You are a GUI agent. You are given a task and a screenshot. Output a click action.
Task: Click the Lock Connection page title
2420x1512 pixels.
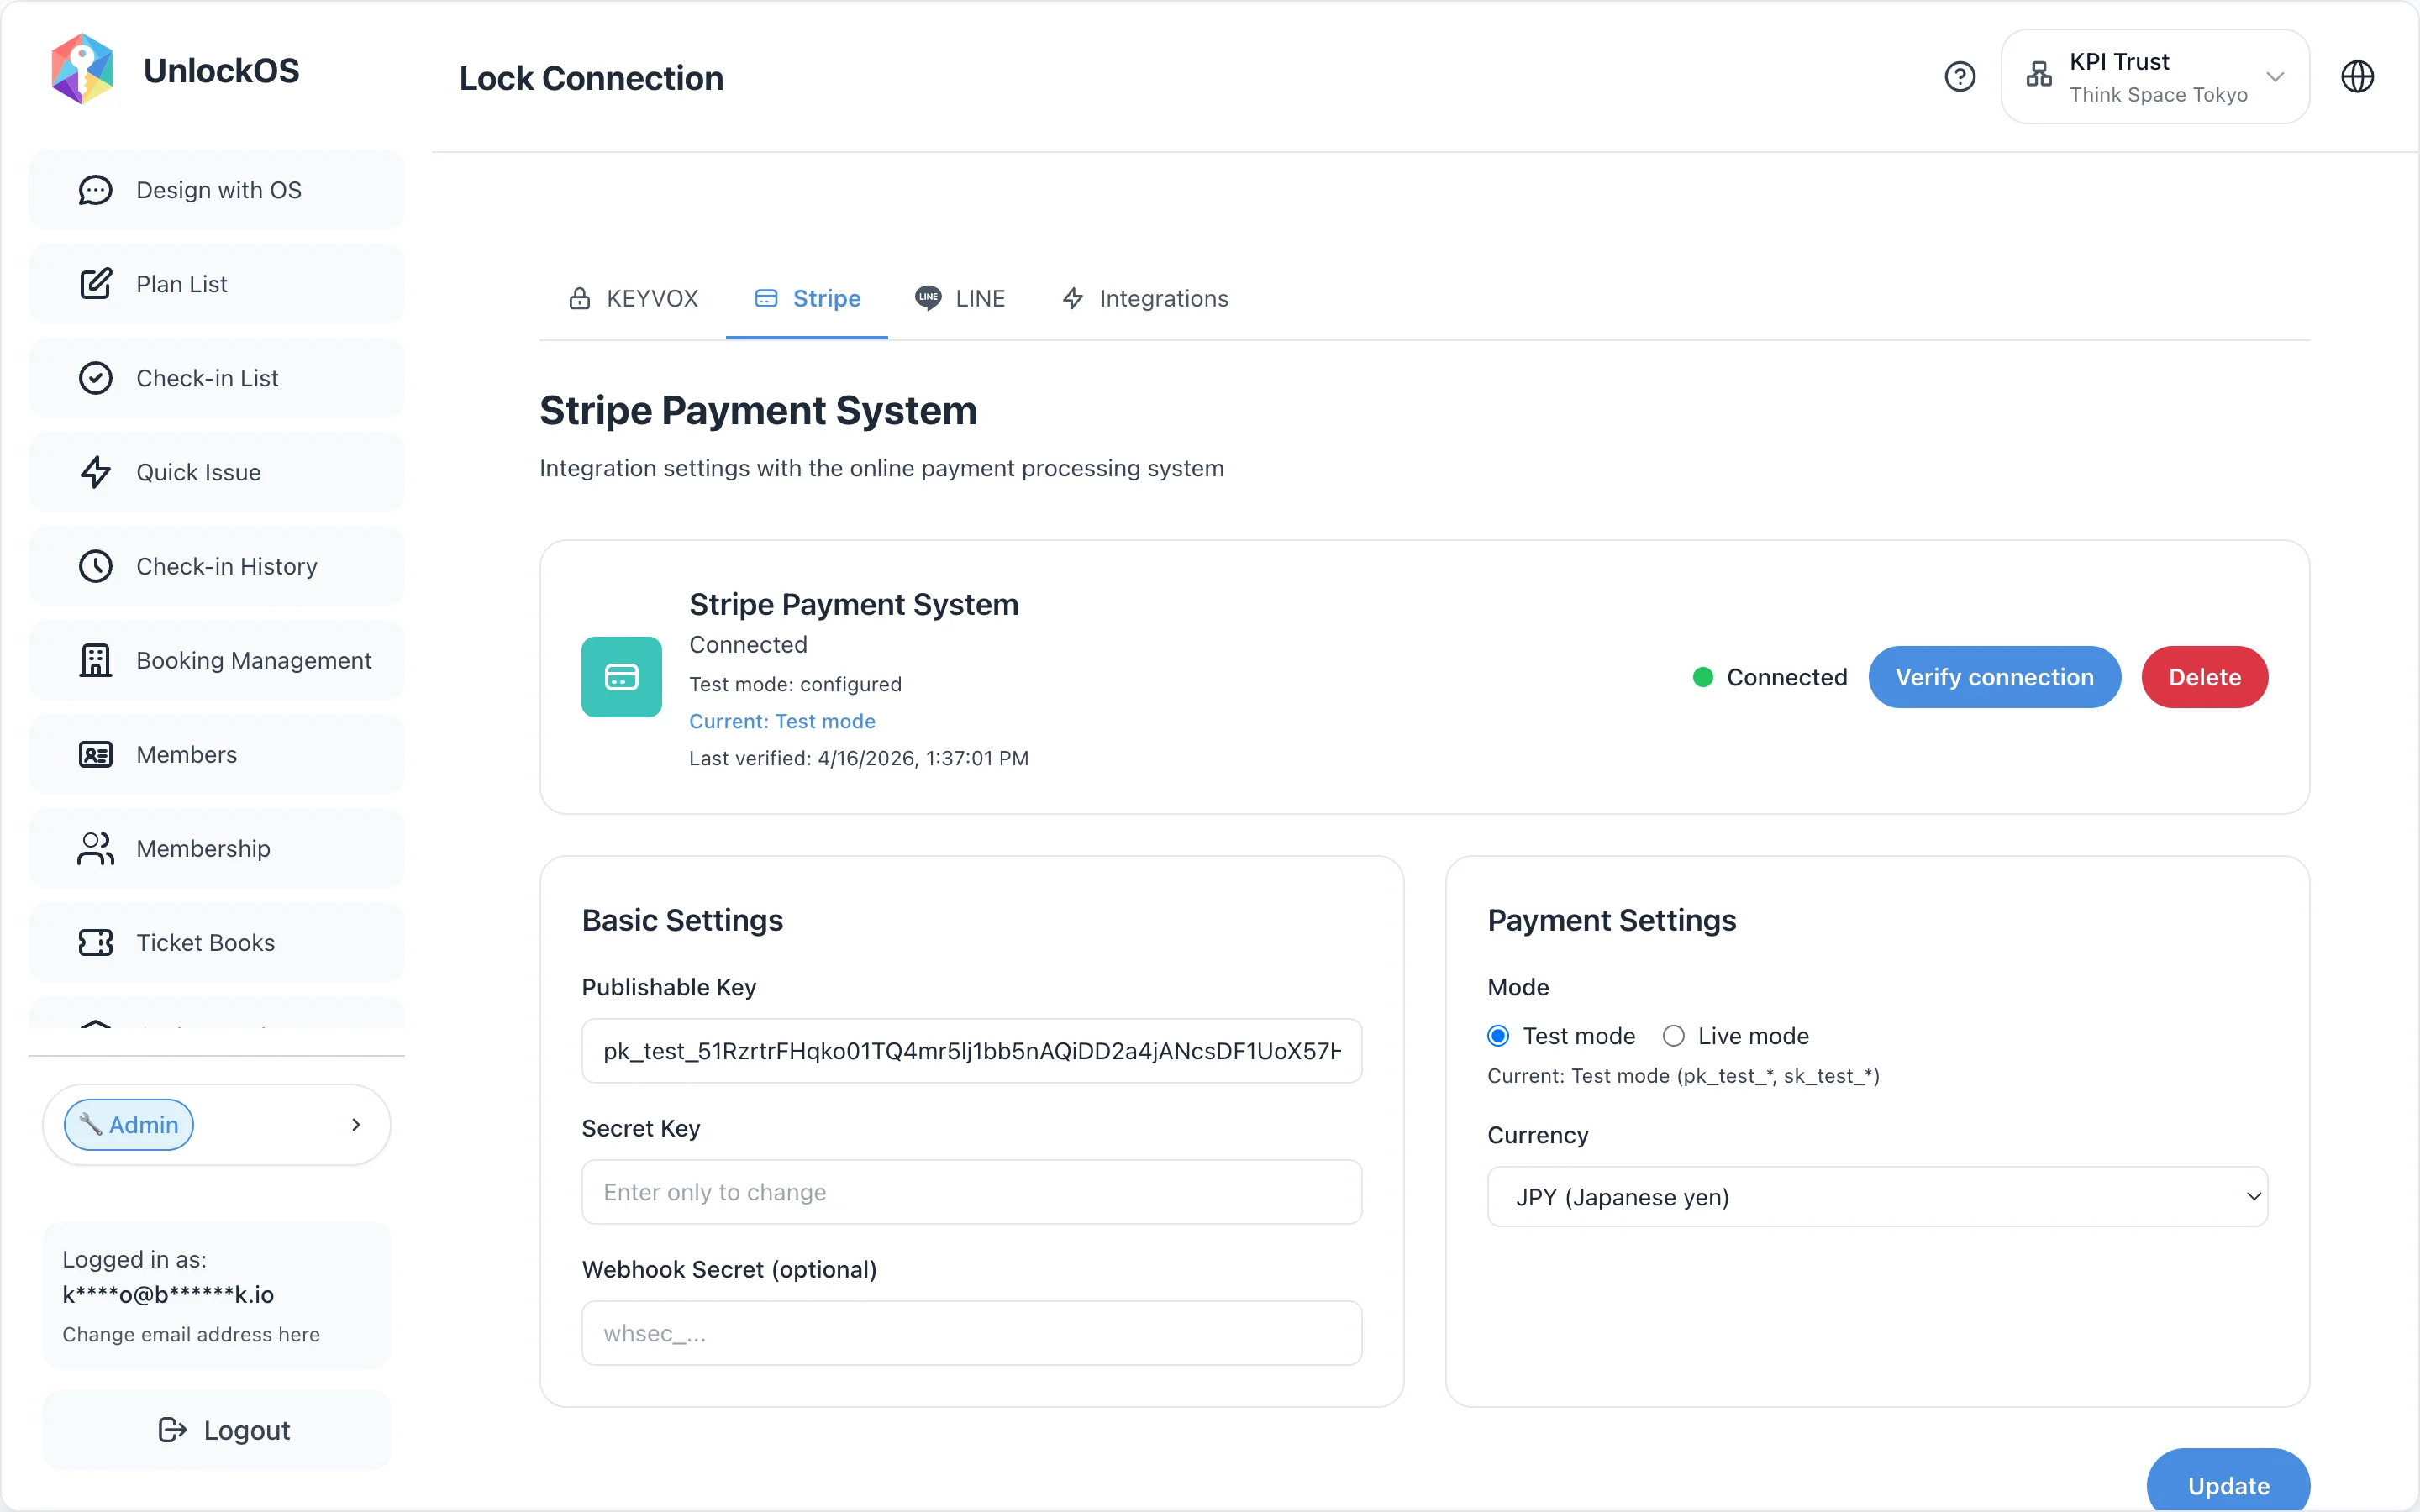[591, 78]
